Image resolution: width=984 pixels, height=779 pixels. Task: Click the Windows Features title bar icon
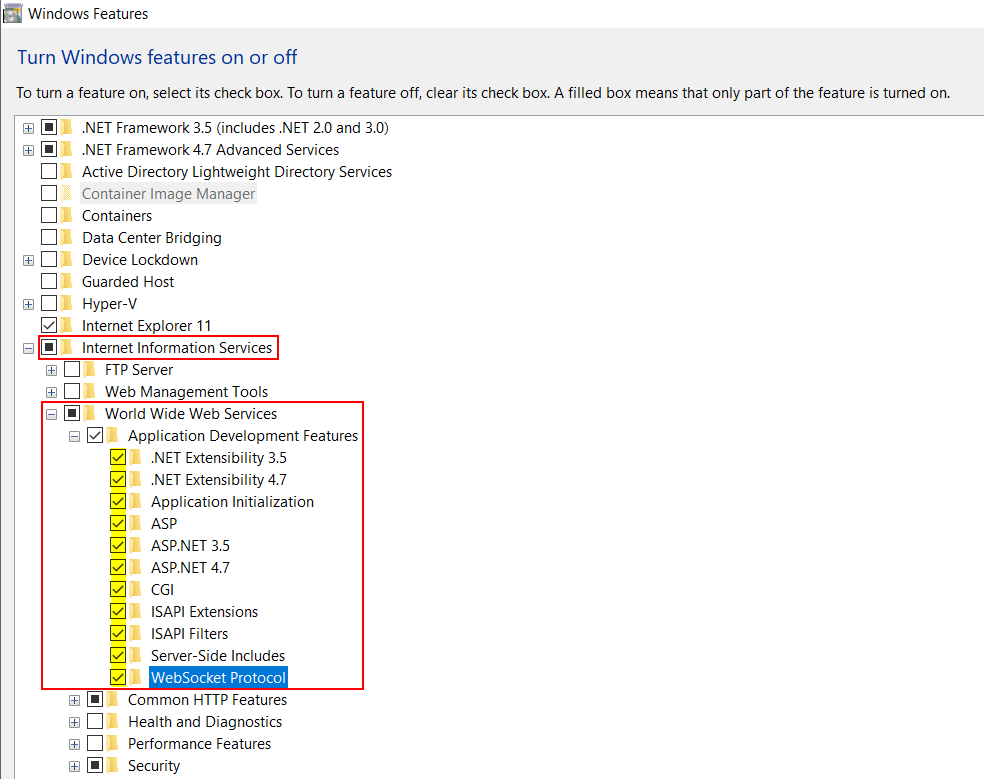point(12,13)
